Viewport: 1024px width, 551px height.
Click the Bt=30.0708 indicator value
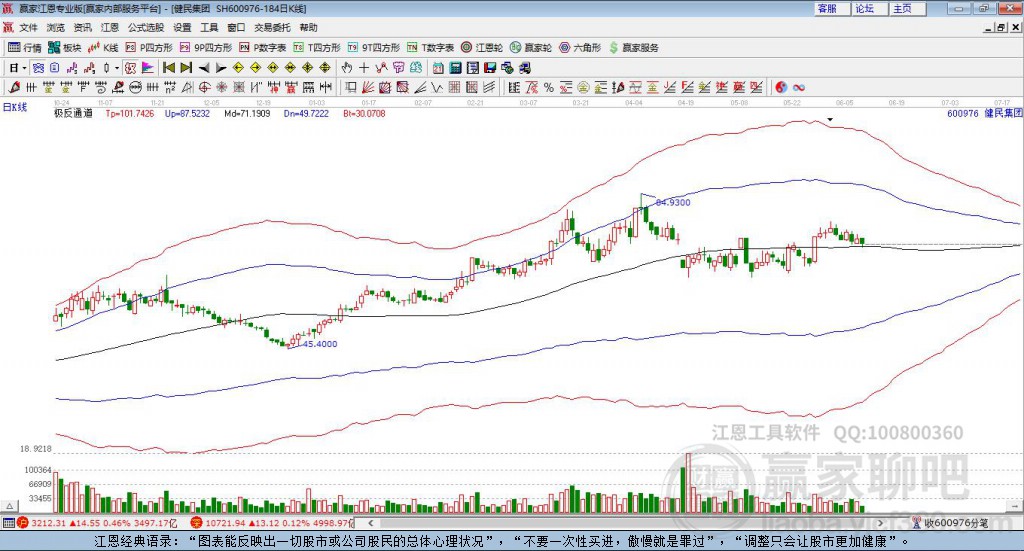pyautogui.click(x=364, y=114)
